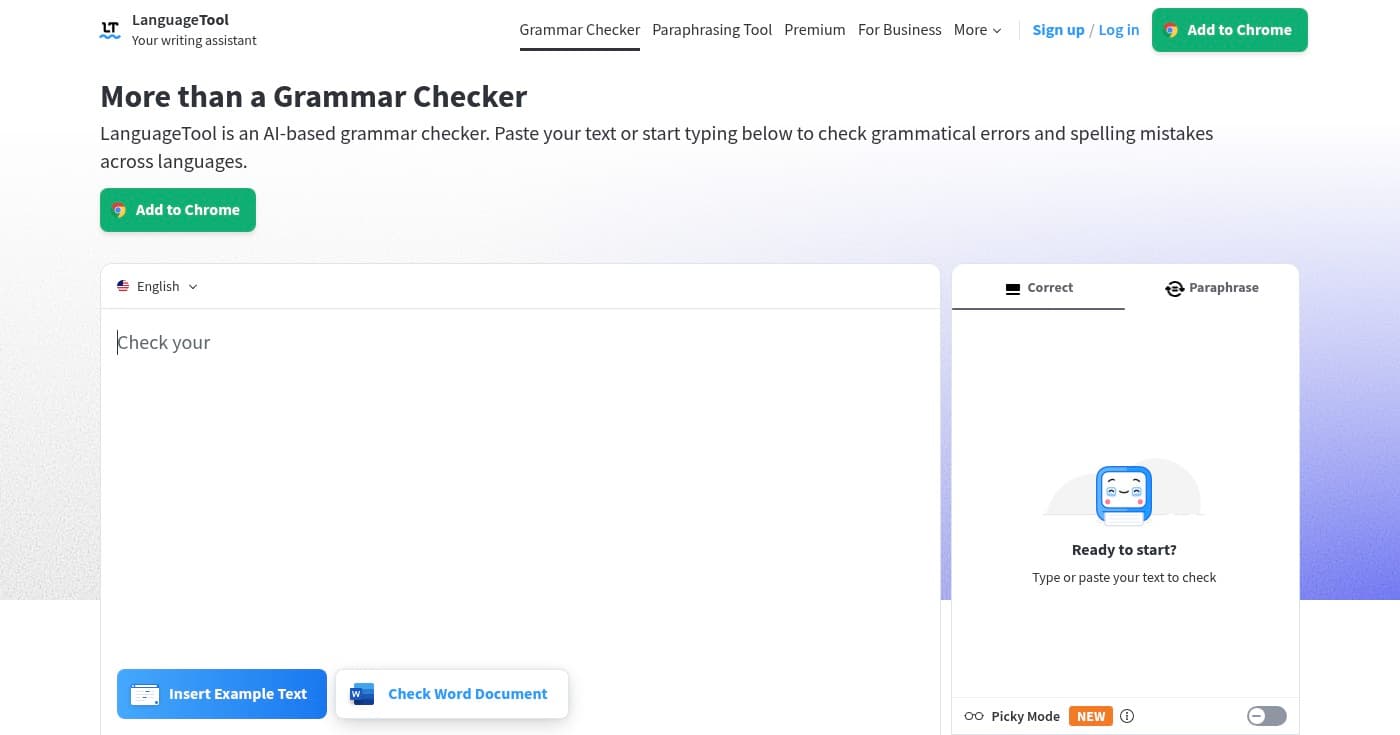This screenshot has height=735, width=1400.
Task: Open the English language dropdown
Action: 157,286
